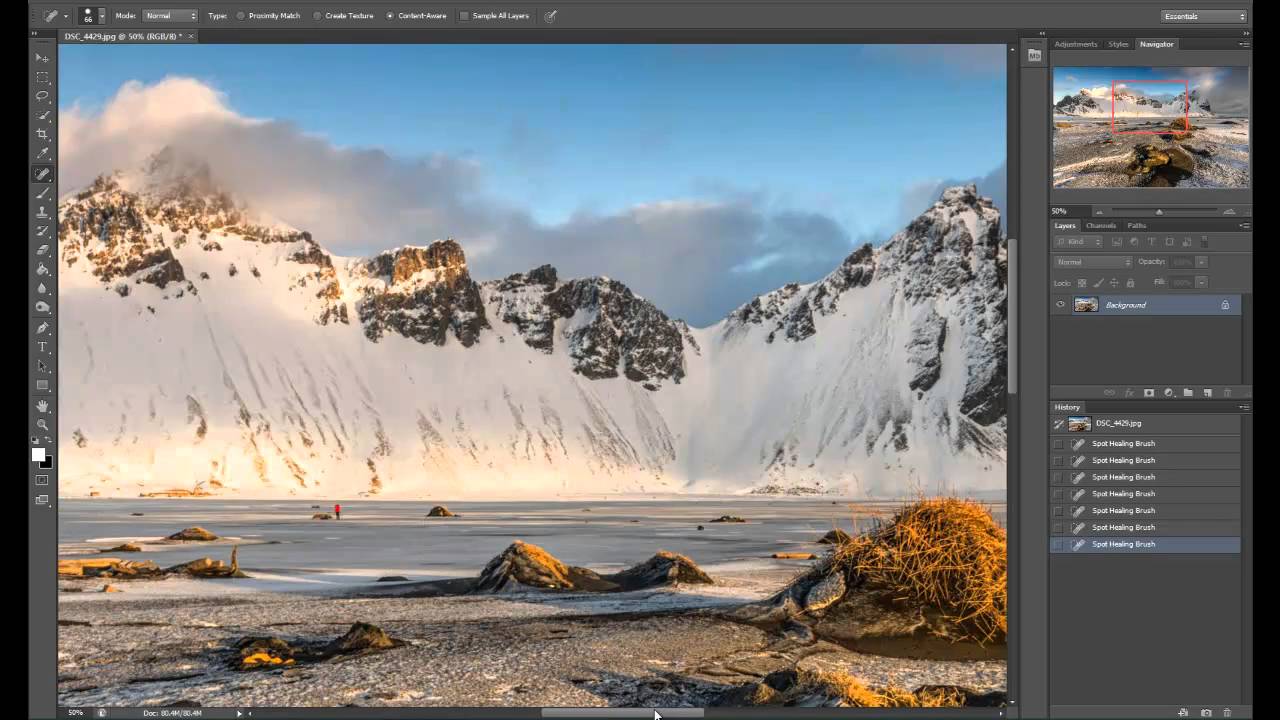Click the tablet pressure size icon
Viewport: 1280px width, 720px height.
pyautogui.click(x=550, y=16)
